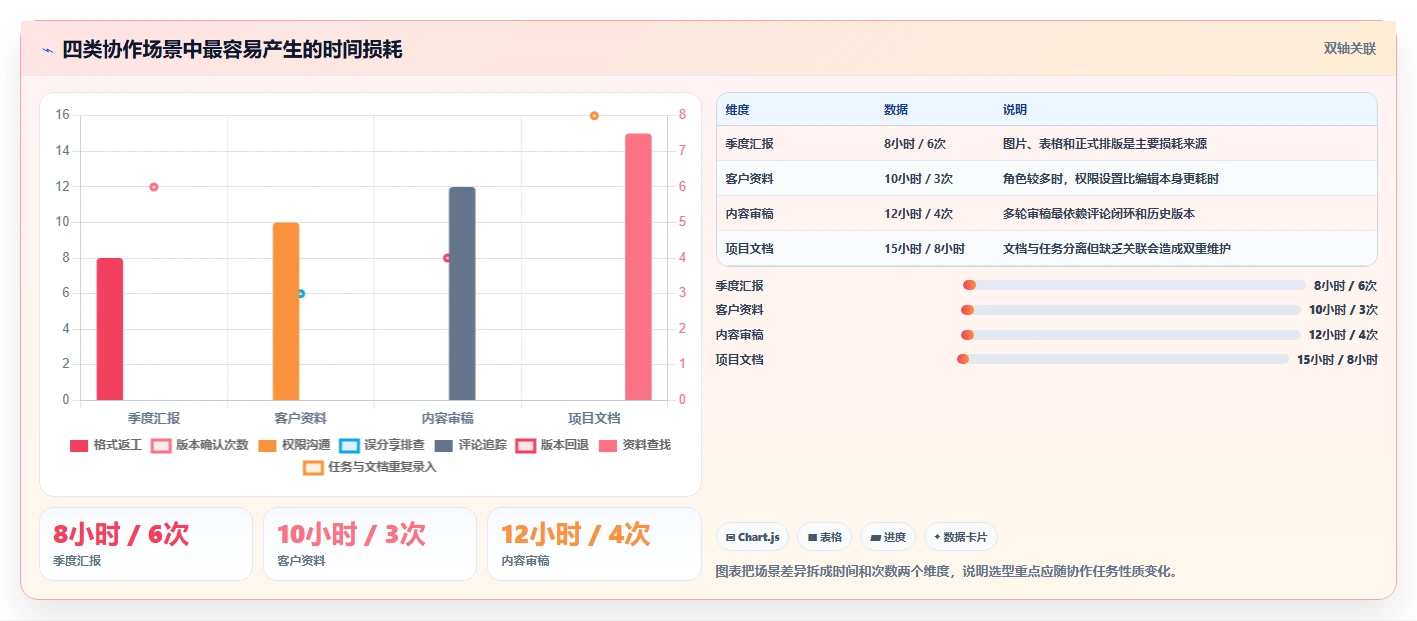Click the Chart.js tag chip
Viewport: 1417px width, 621px height.
pos(752,537)
